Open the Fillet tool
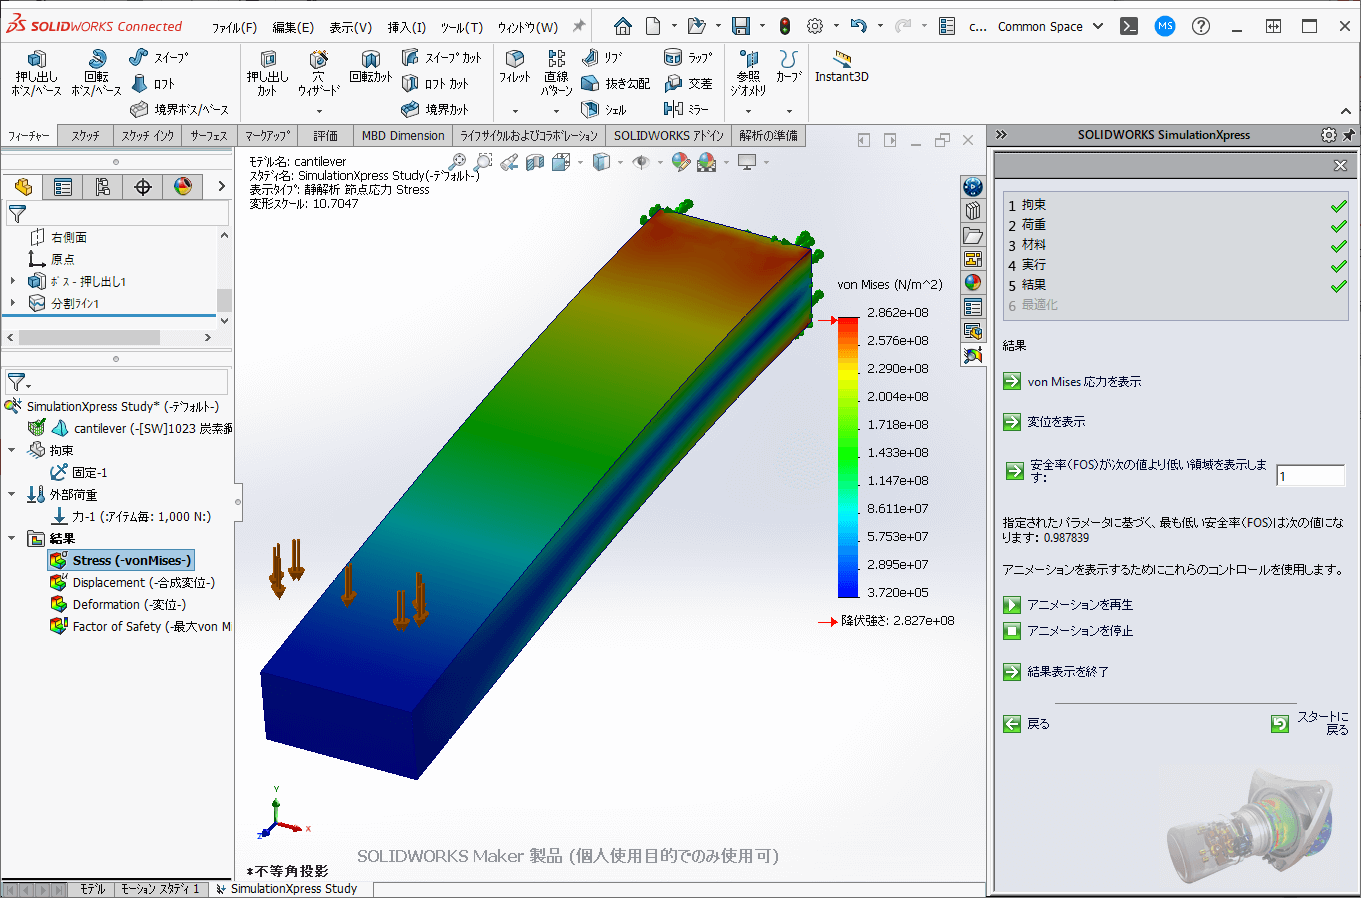The image size is (1361, 898). [x=514, y=72]
